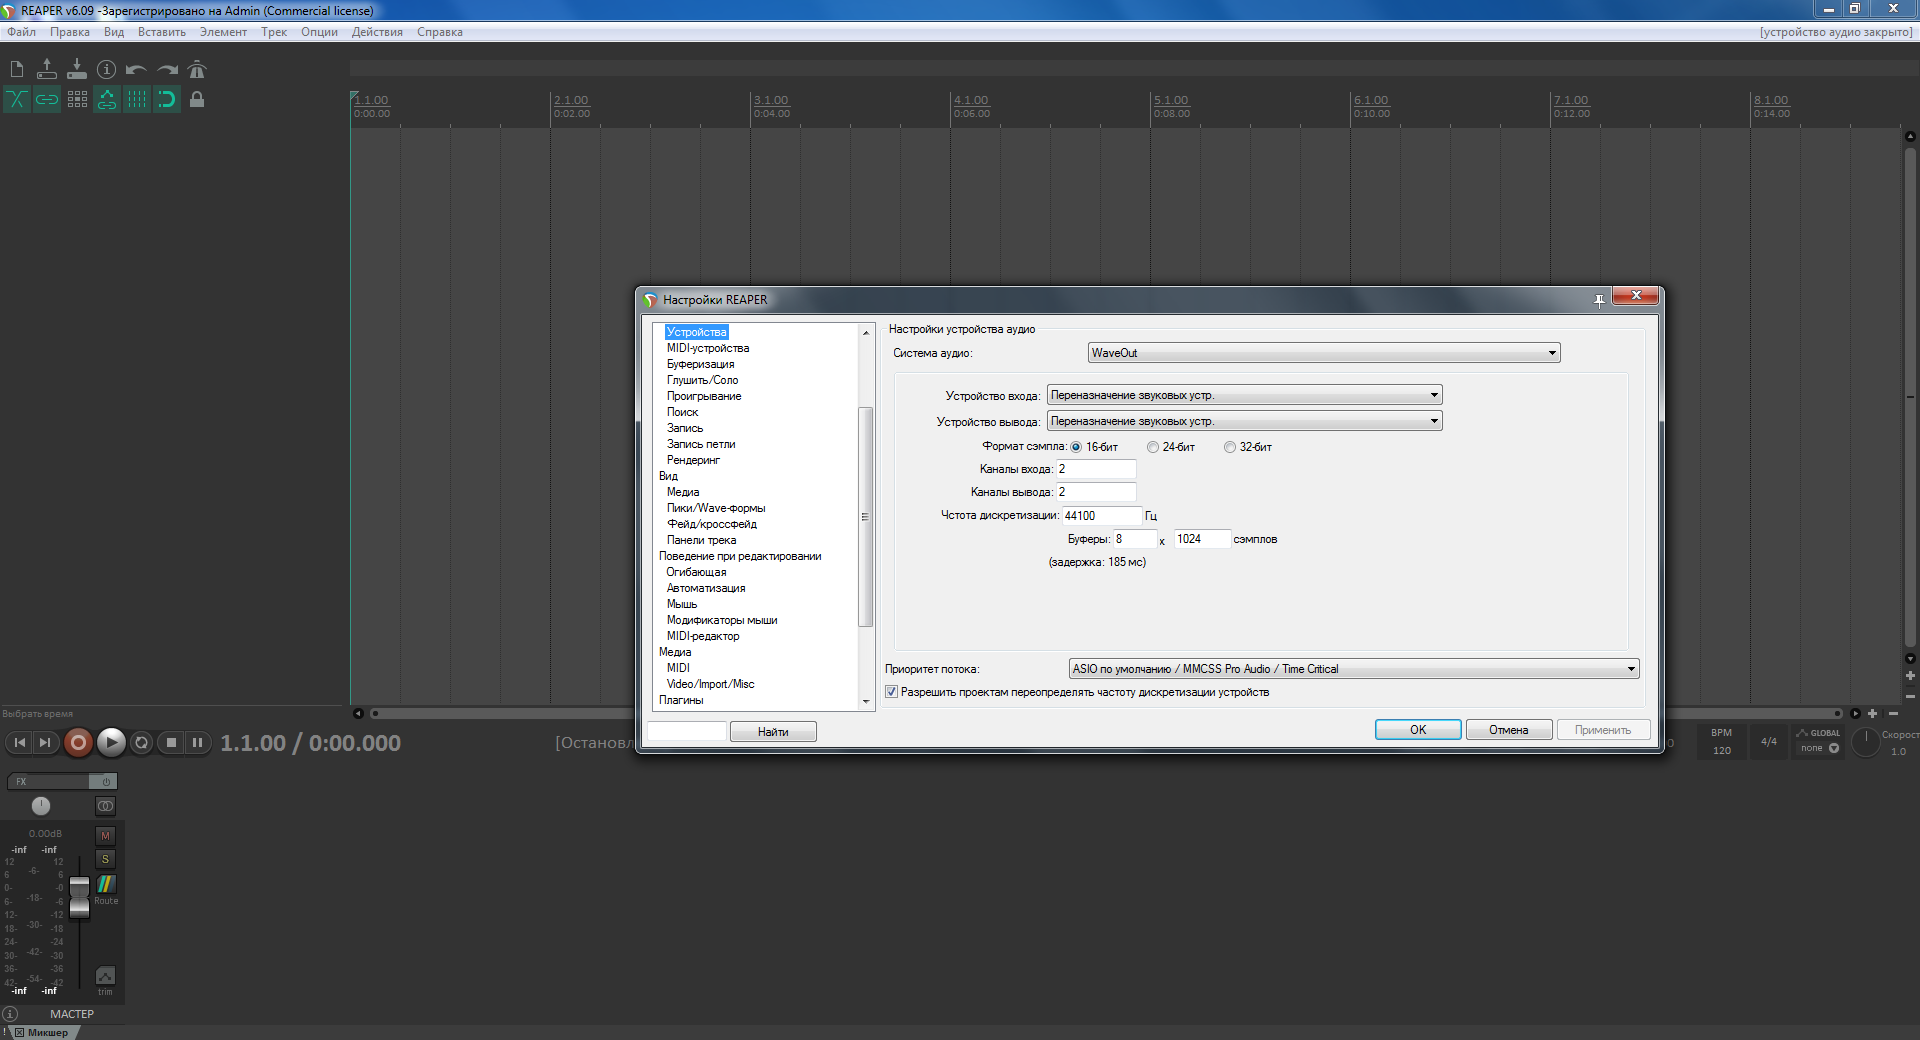
Task: Open the Правка menu
Action: point(70,32)
